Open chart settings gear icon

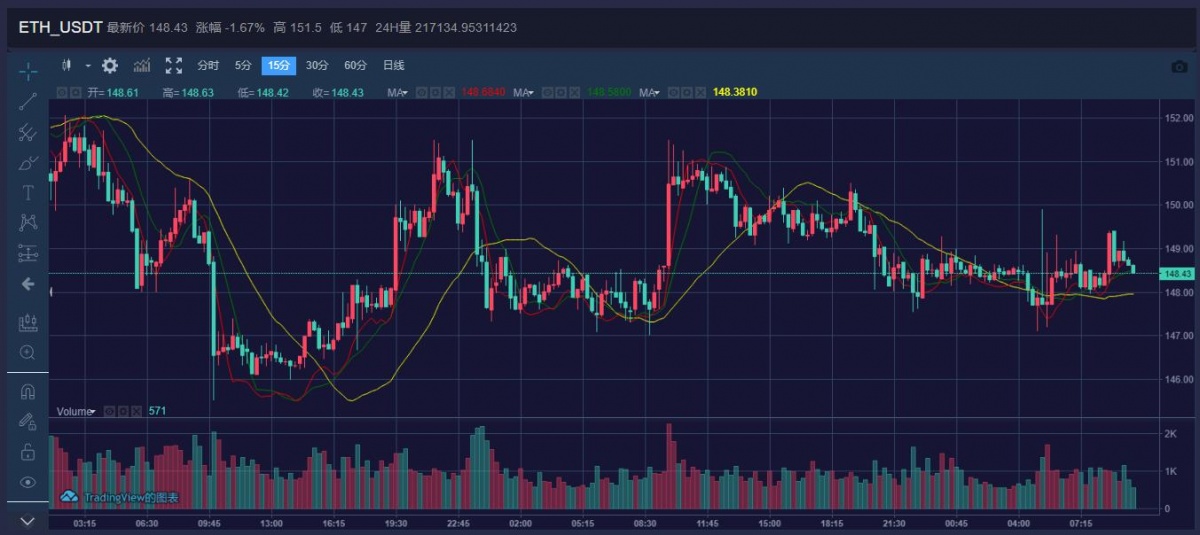tap(110, 65)
